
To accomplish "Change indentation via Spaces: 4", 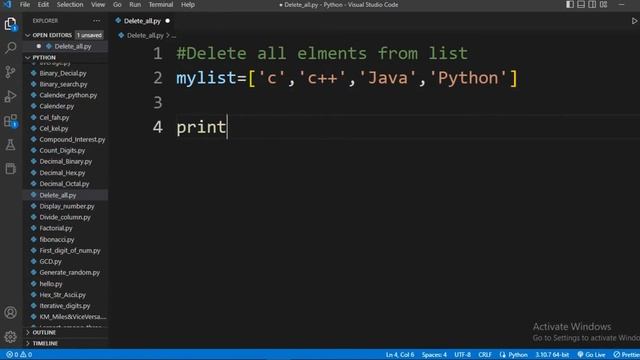I will pos(434,355).
